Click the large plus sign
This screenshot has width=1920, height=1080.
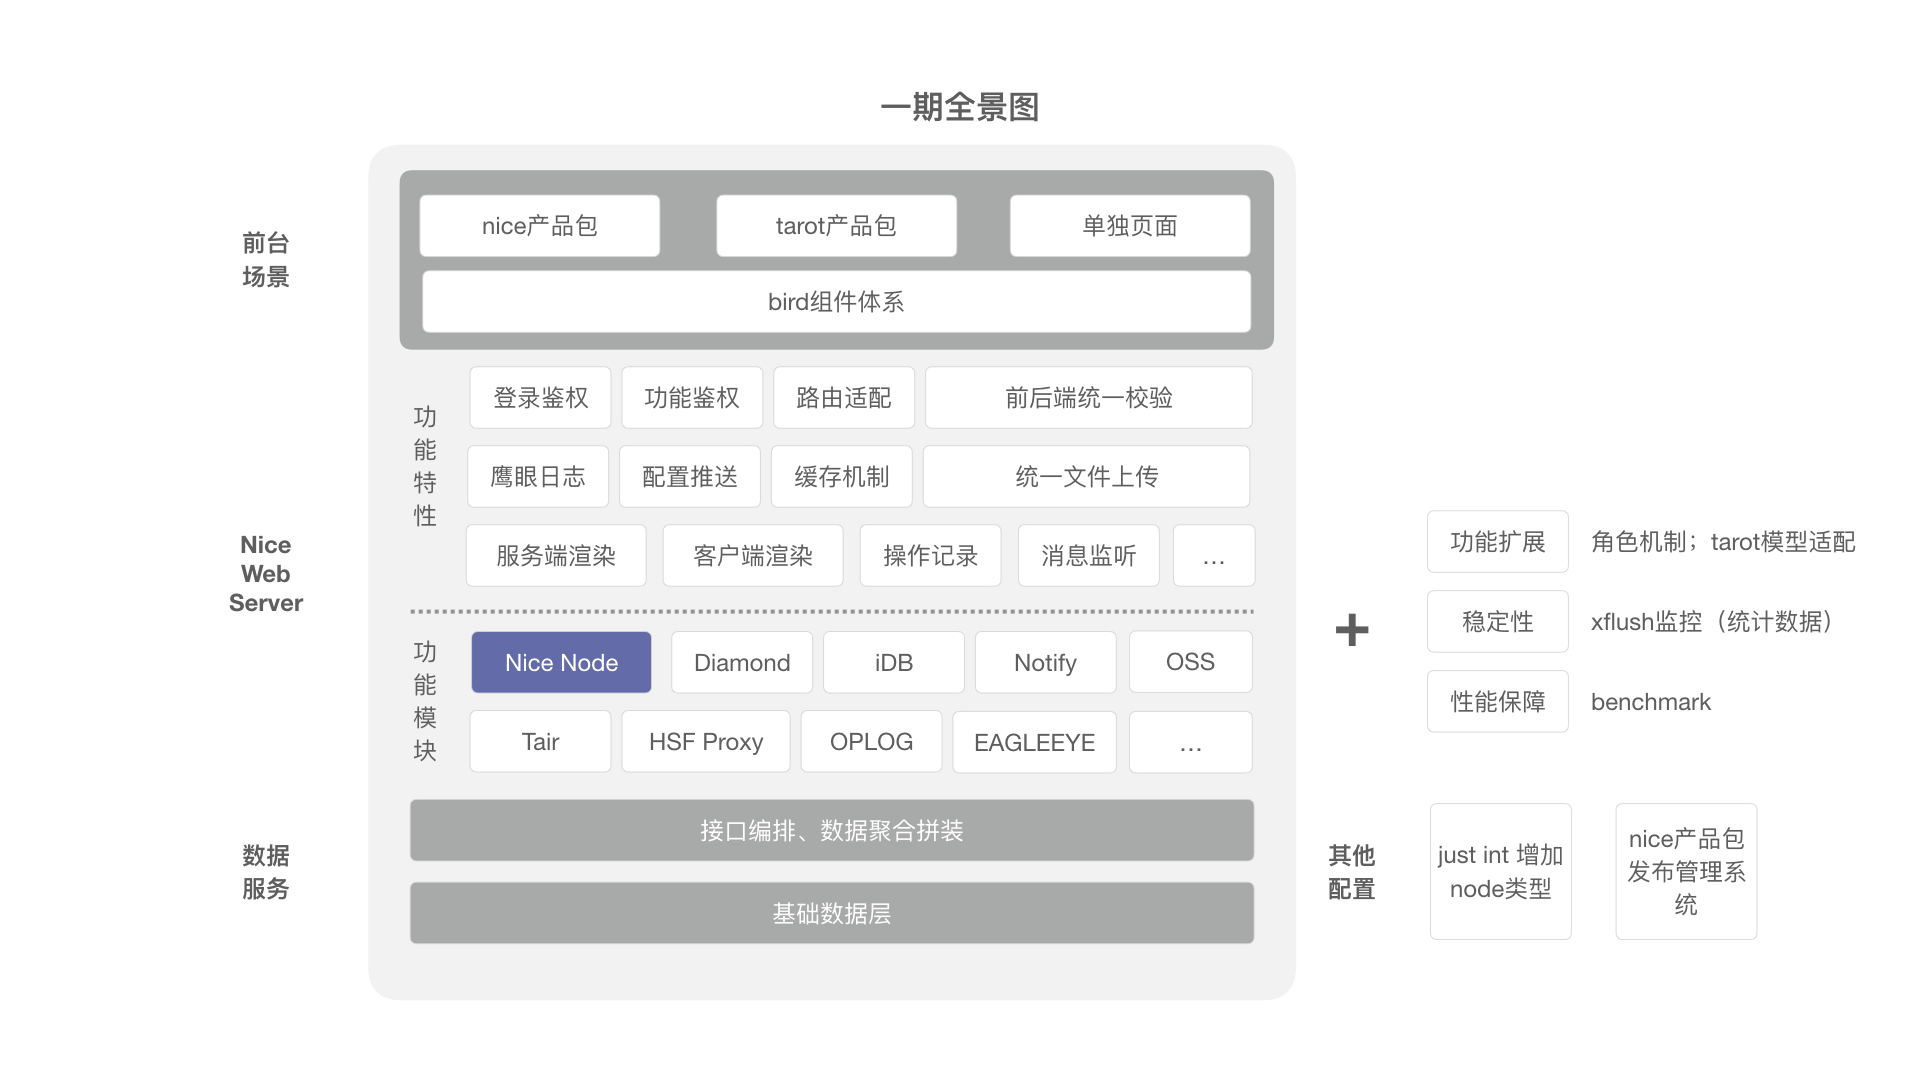click(x=1352, y=629)
